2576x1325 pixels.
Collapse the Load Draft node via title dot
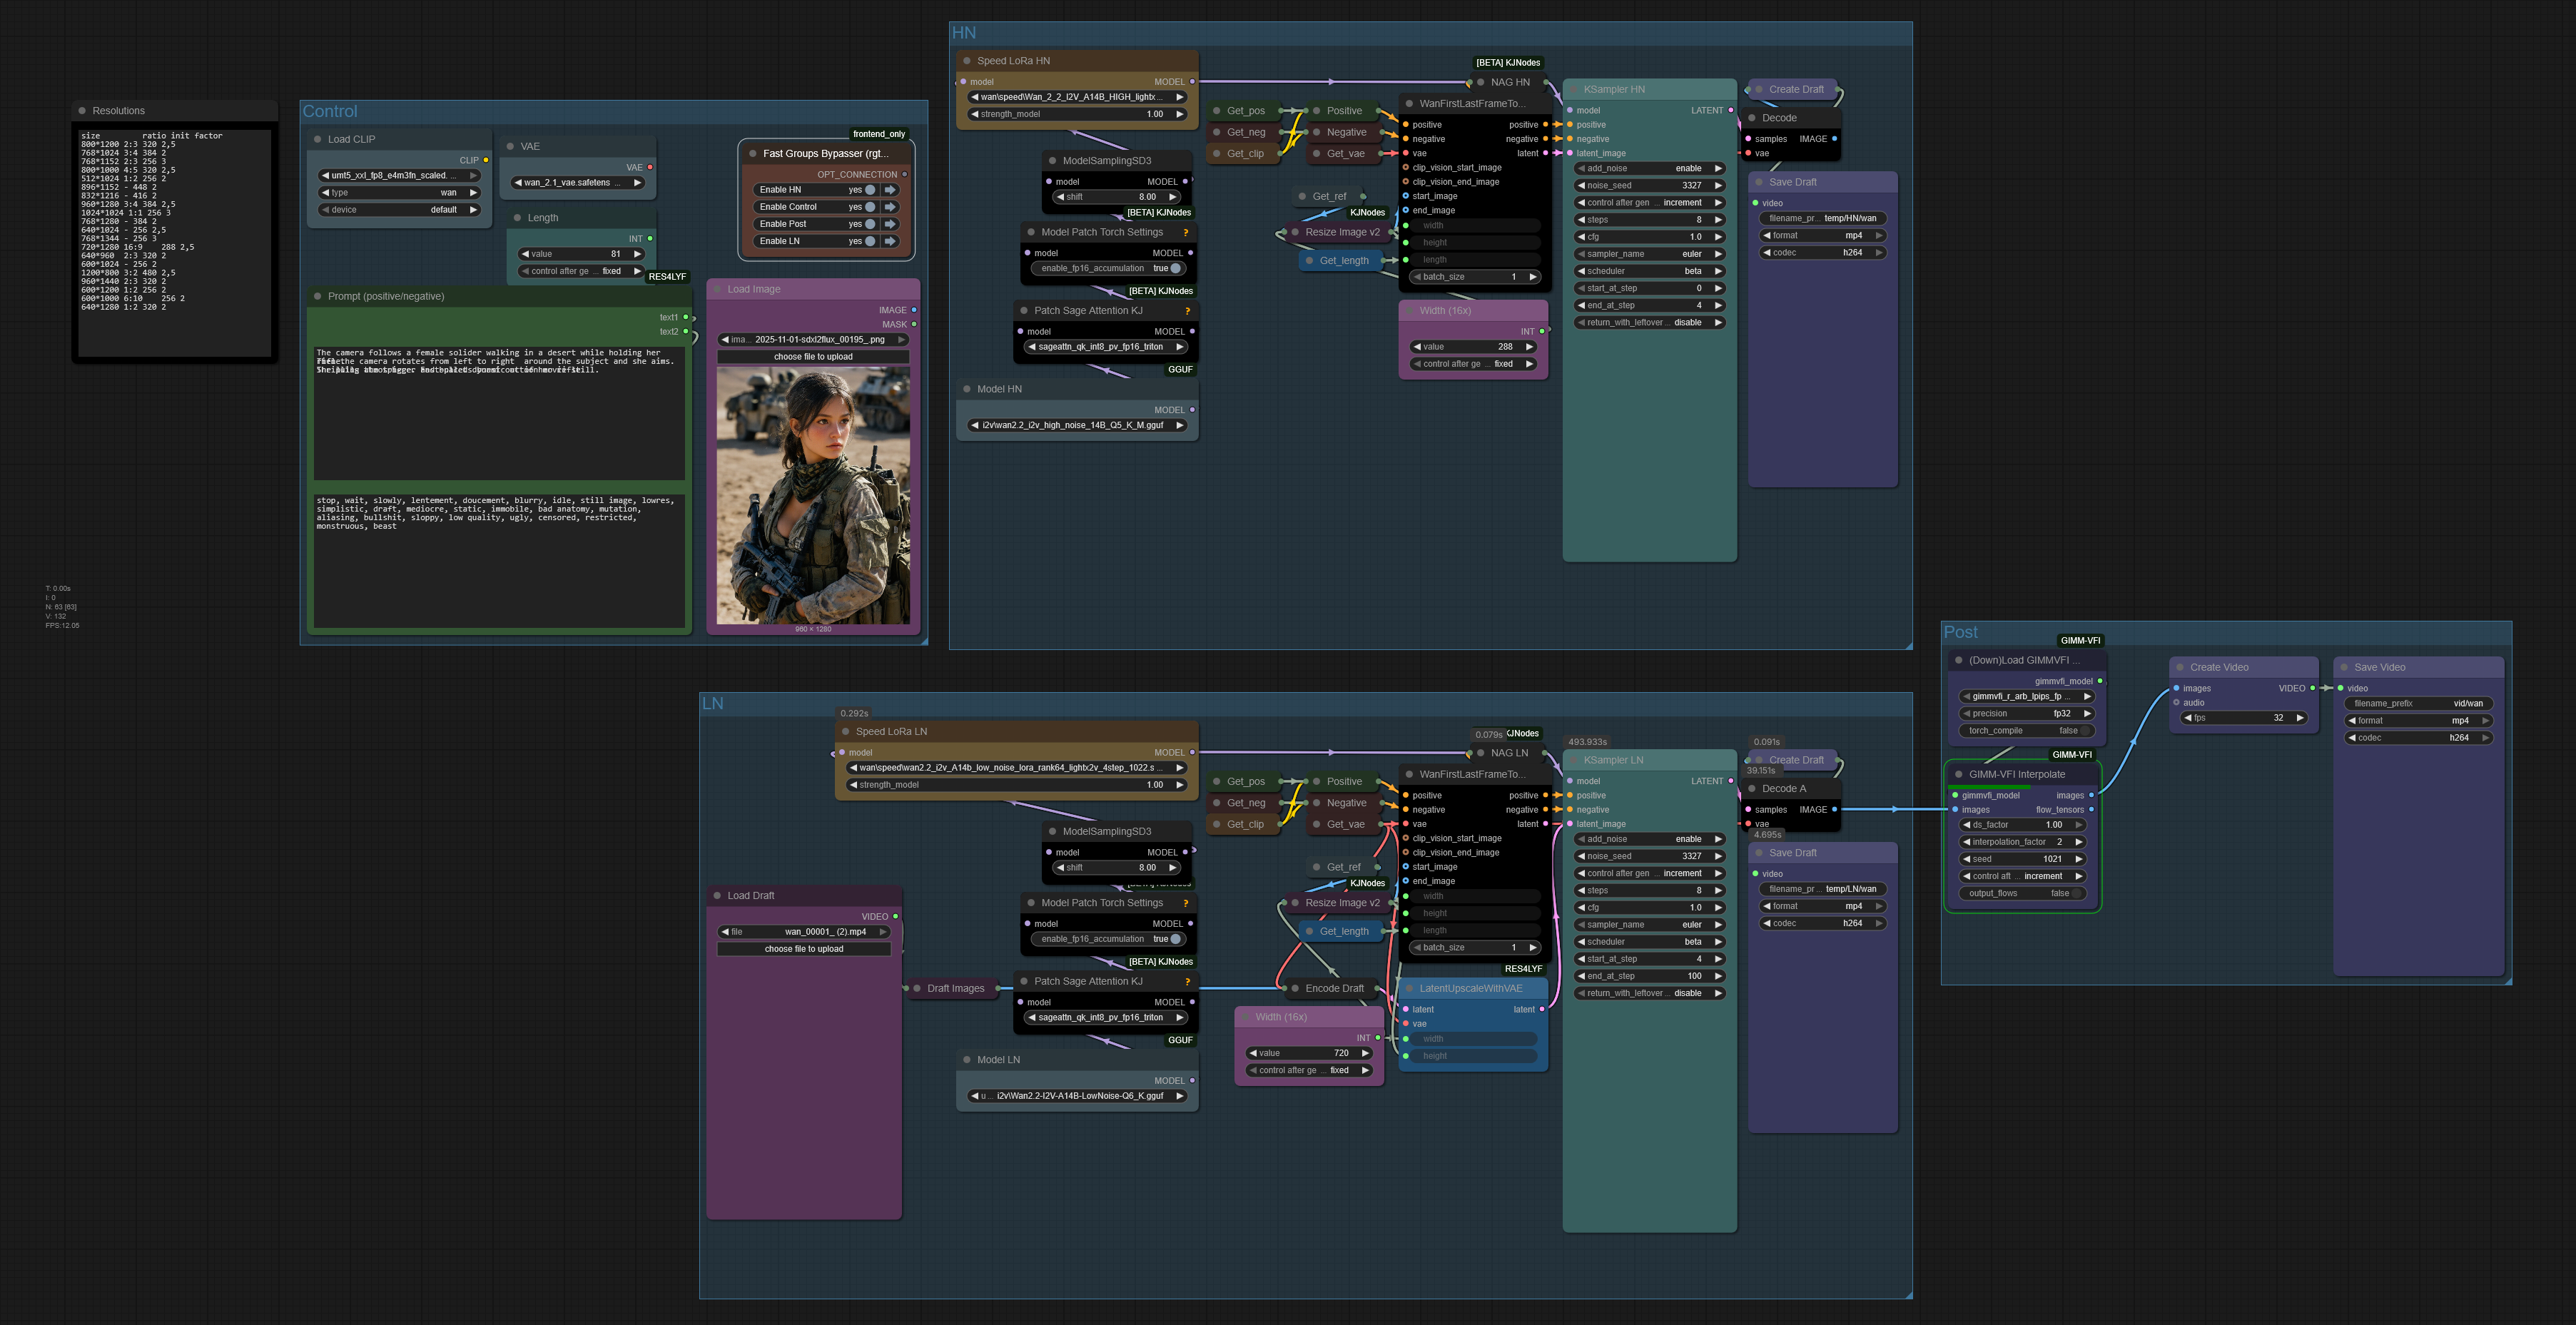(x=718, y=896)
